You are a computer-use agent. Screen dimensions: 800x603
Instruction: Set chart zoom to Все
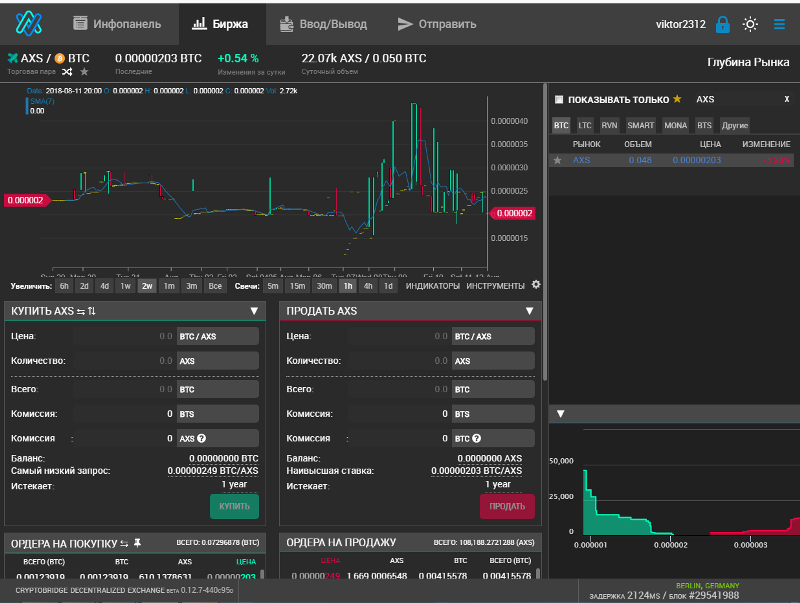pos(215,286)
